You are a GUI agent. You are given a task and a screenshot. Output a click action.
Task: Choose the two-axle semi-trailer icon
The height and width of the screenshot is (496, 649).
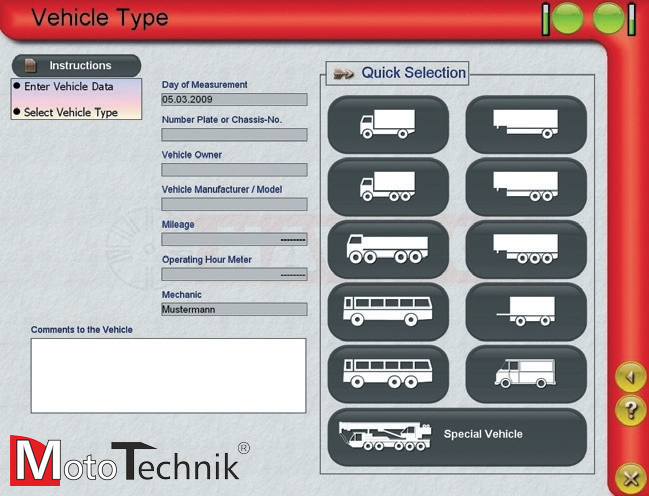pyautogui.click(x=526, y=186)
